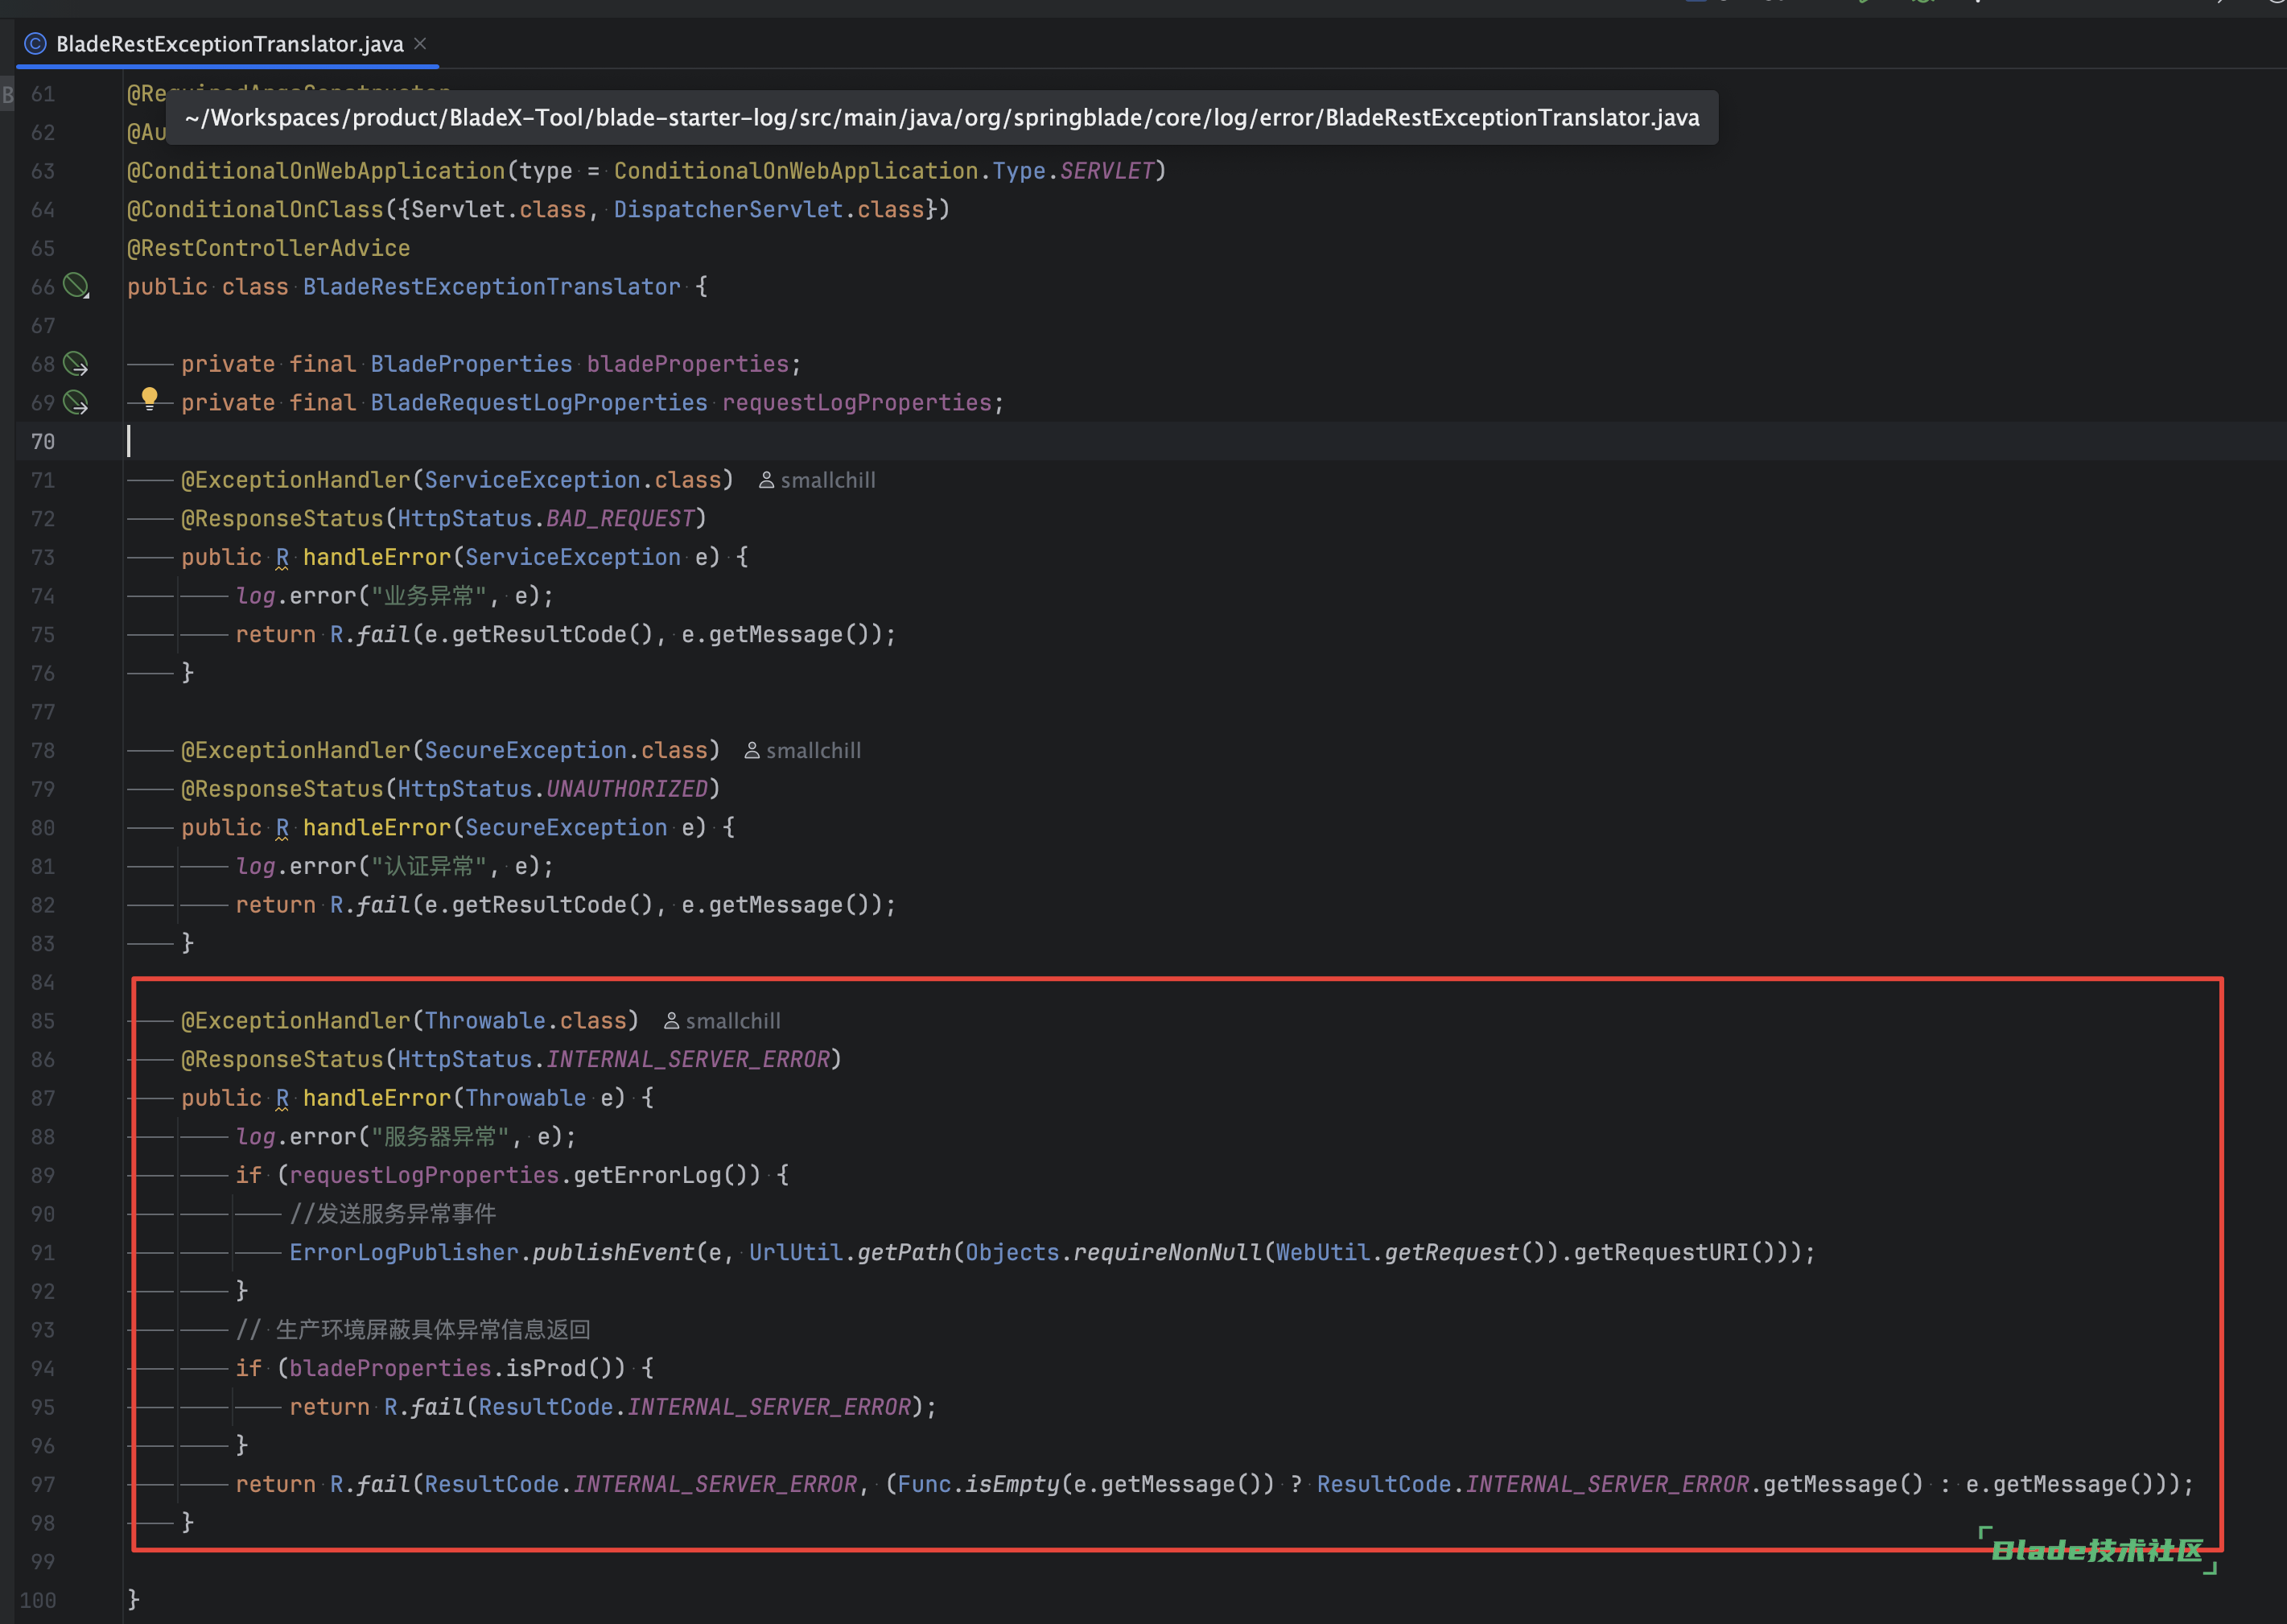This screenshot has height=1624, width=2287.
Task: Click the file path tooltip popup
Action: pyautogui.click(x=941, y=118)
